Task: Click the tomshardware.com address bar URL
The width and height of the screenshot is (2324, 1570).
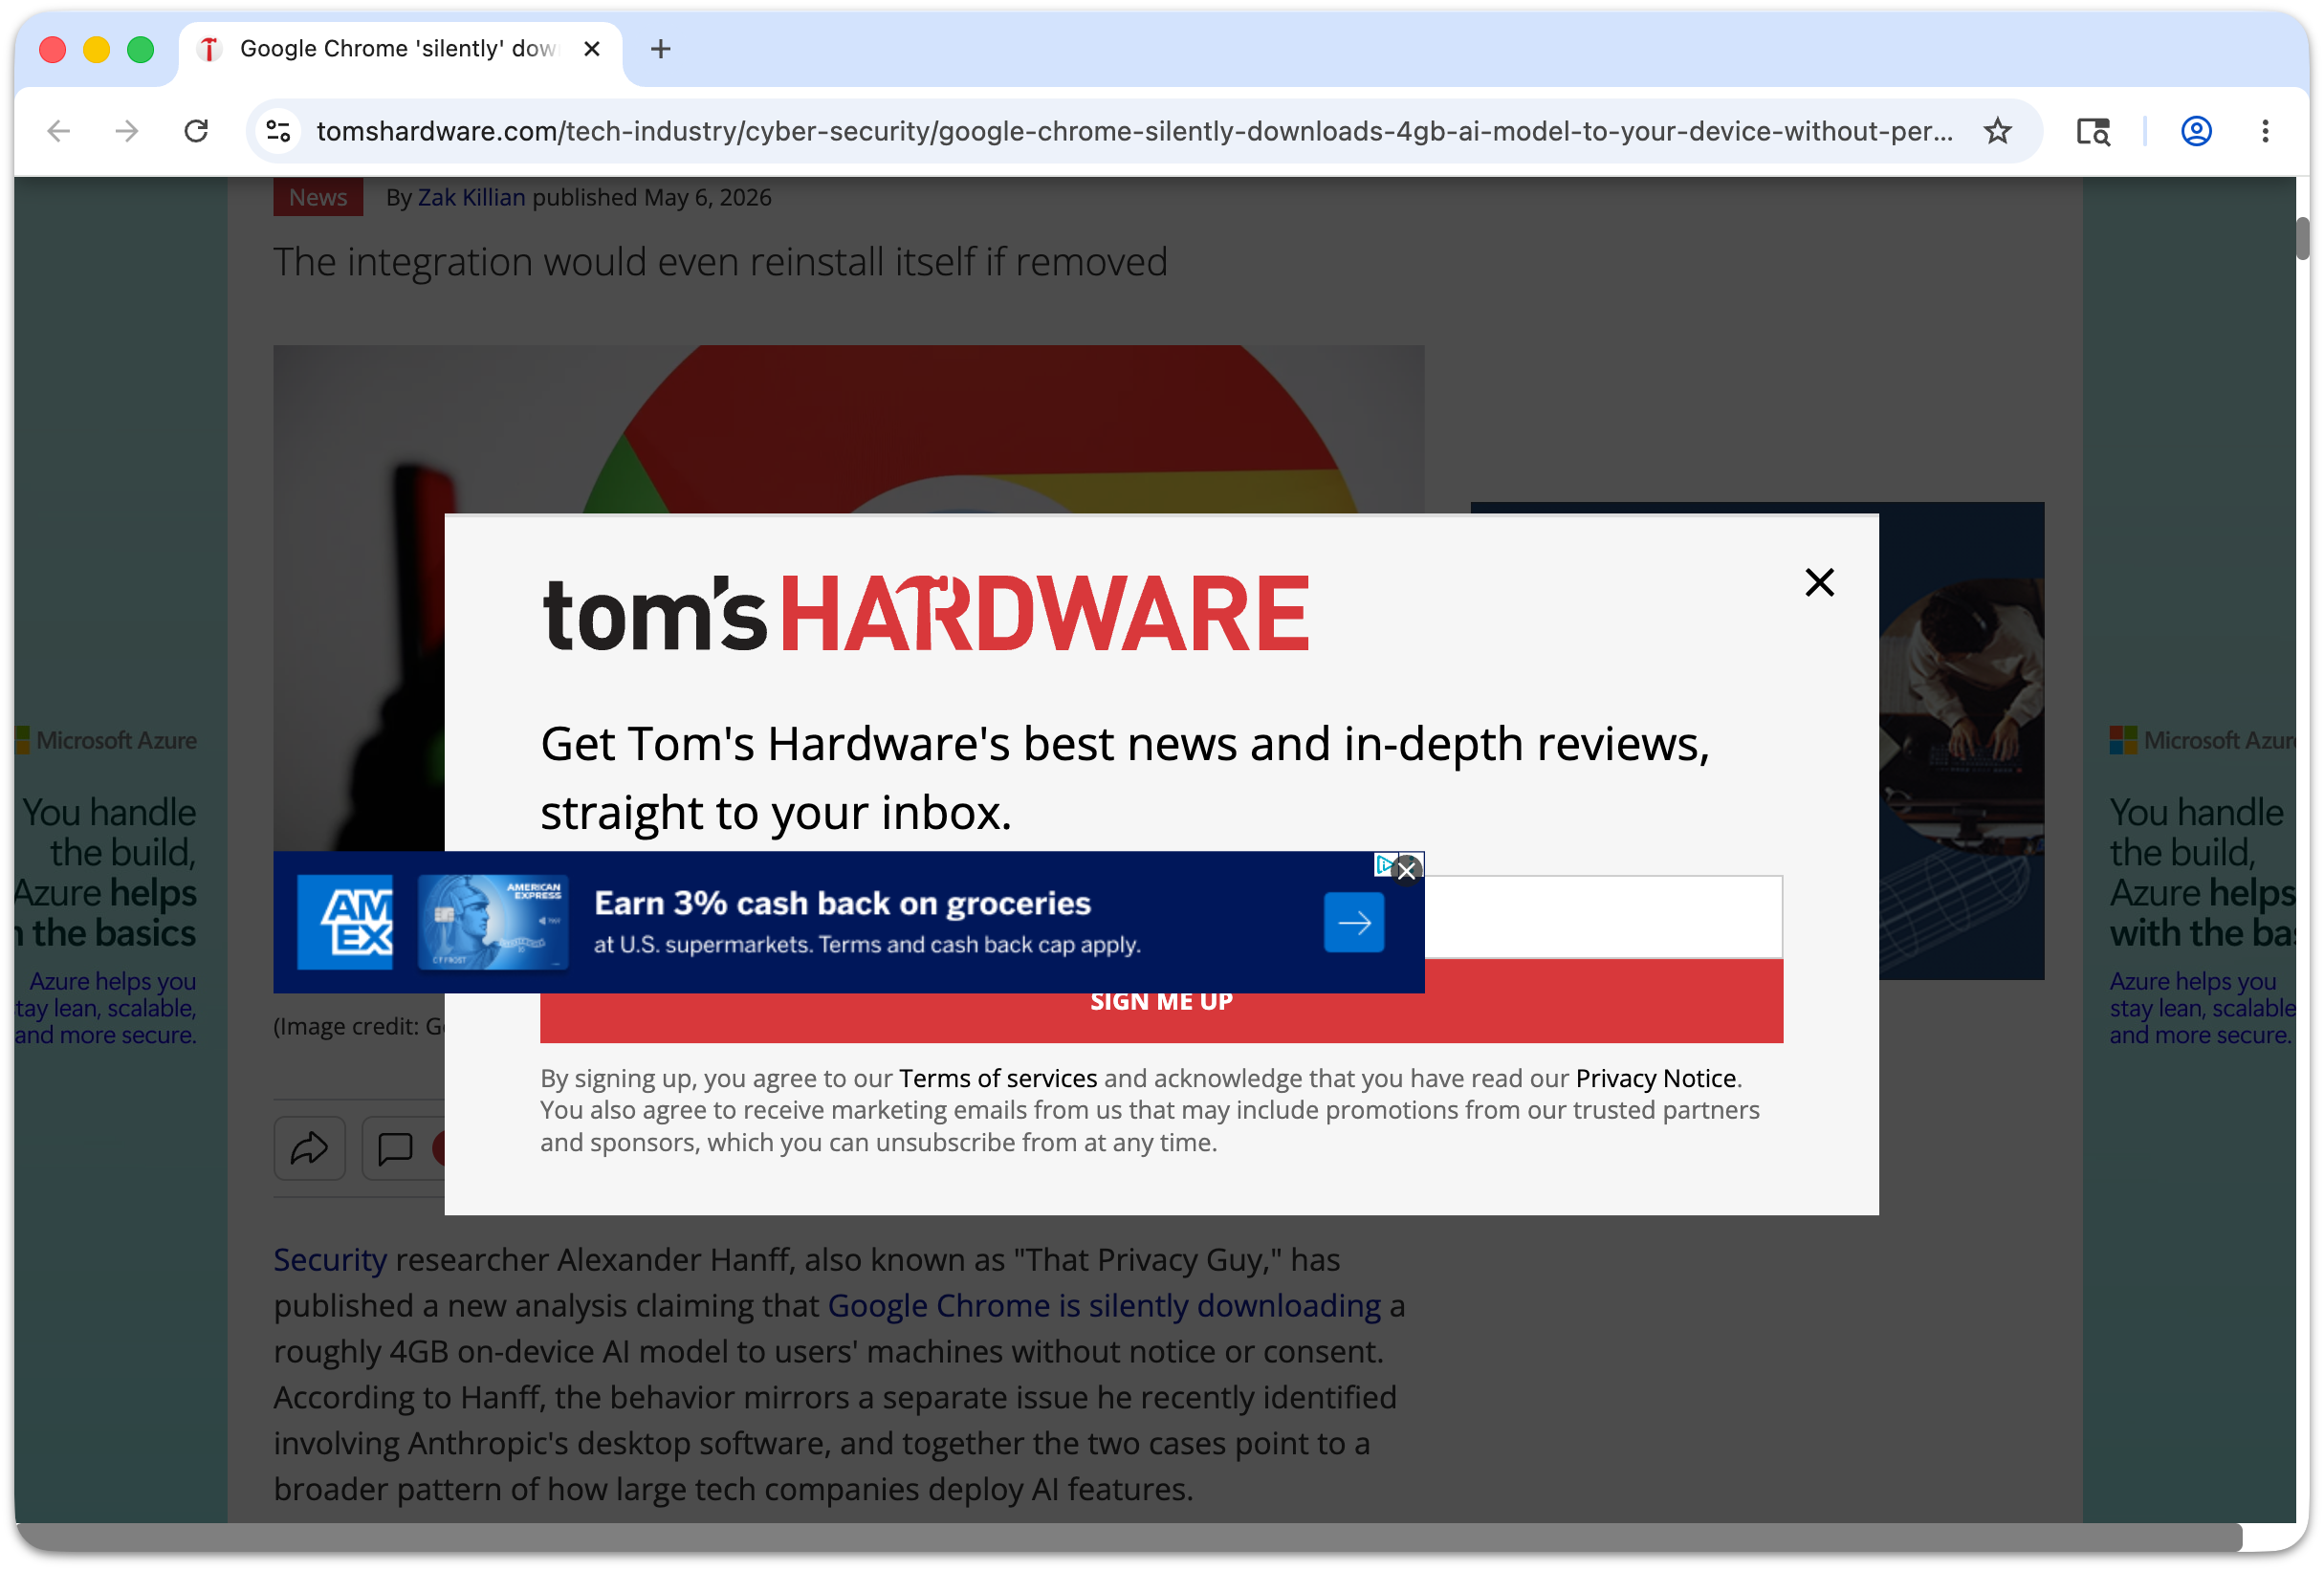Action: (x=1134, y=131)
